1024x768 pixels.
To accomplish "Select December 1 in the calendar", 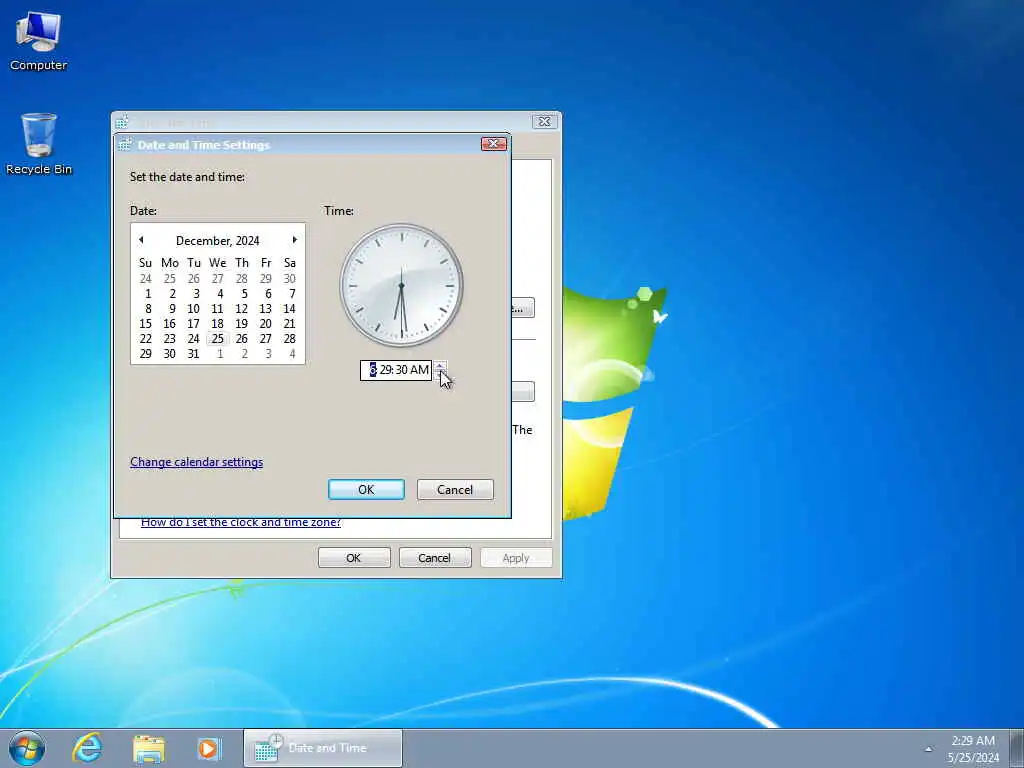I will tap(148, 294).
